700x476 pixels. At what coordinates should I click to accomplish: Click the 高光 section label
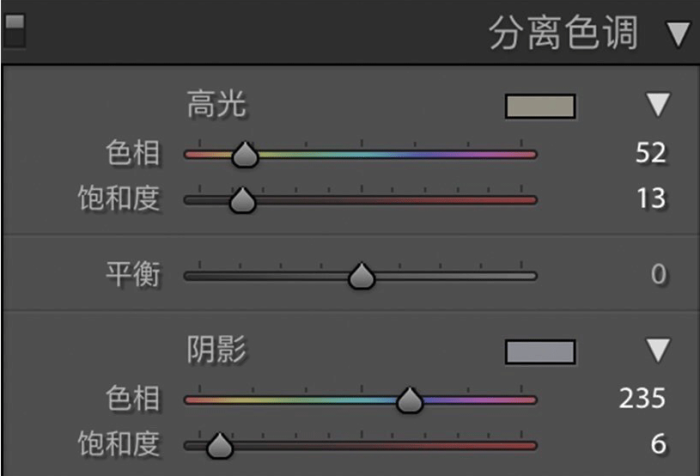(216, 104)
